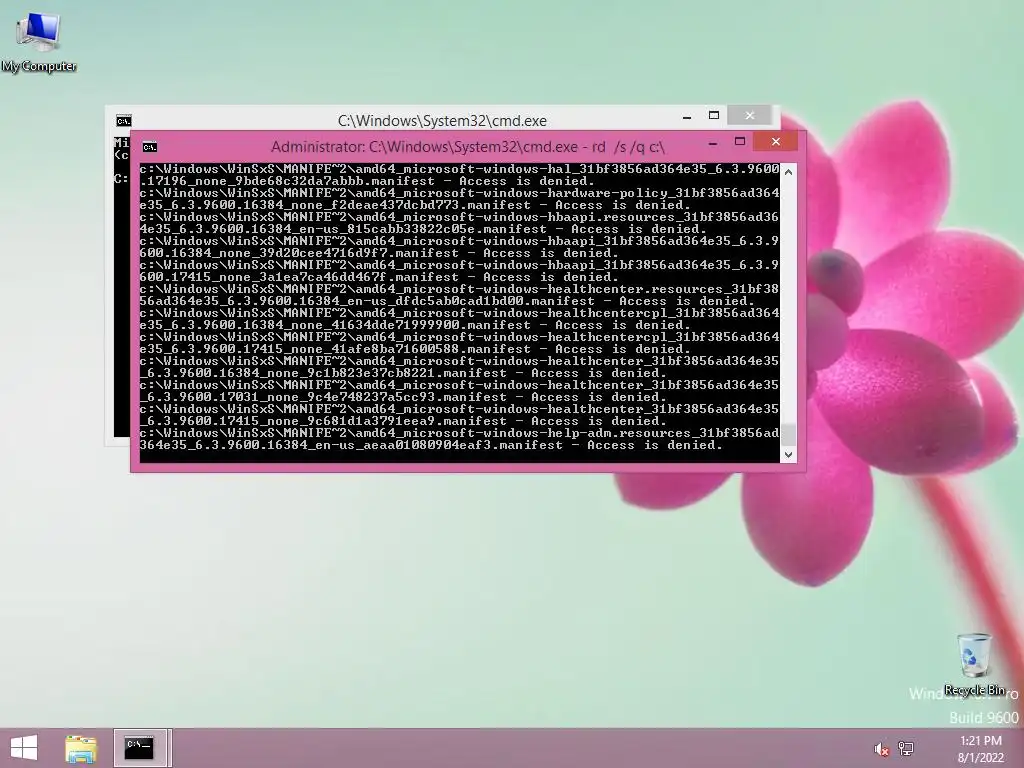Select the Recycle Bin desktop icon

coord(974,664)
